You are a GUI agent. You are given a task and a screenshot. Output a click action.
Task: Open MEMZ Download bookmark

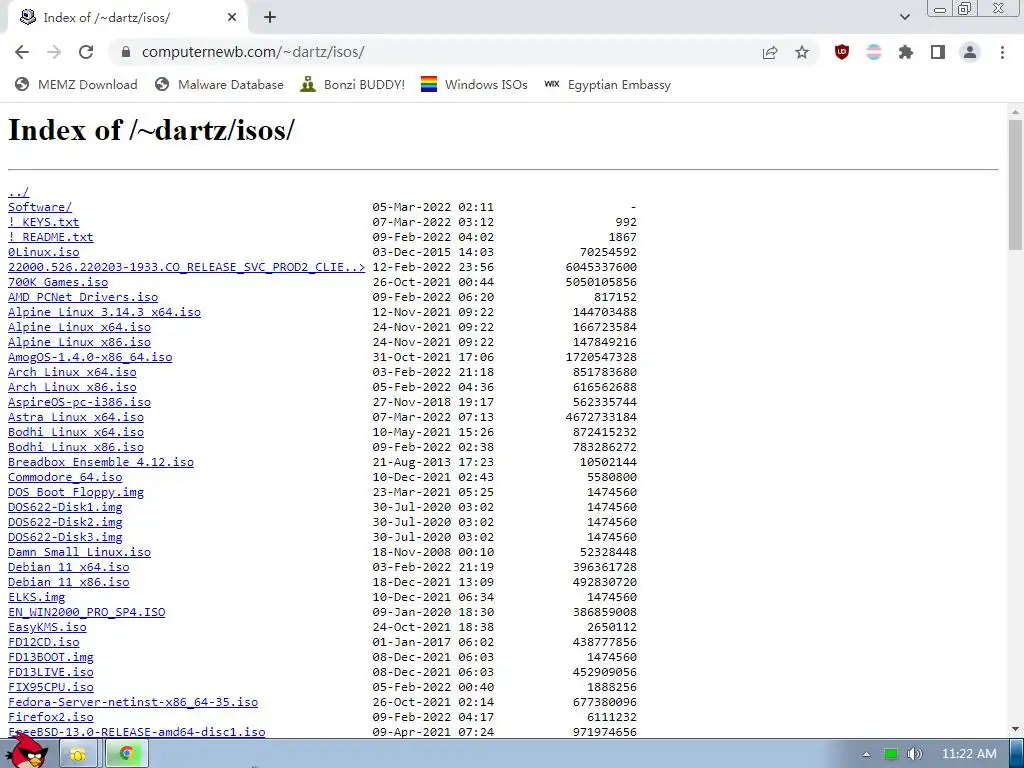[x=76, y=84]
